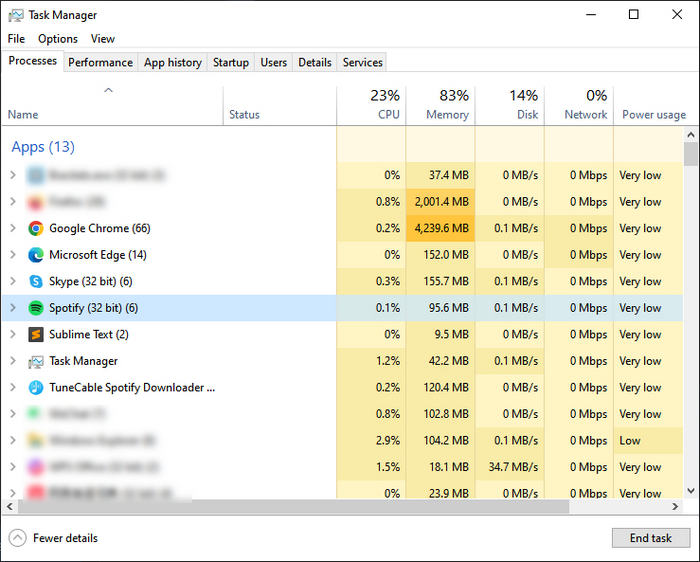This screenshot has height=562, width=700.
Task: Sort by the Status column header
Action: click(x=279, y=105)
